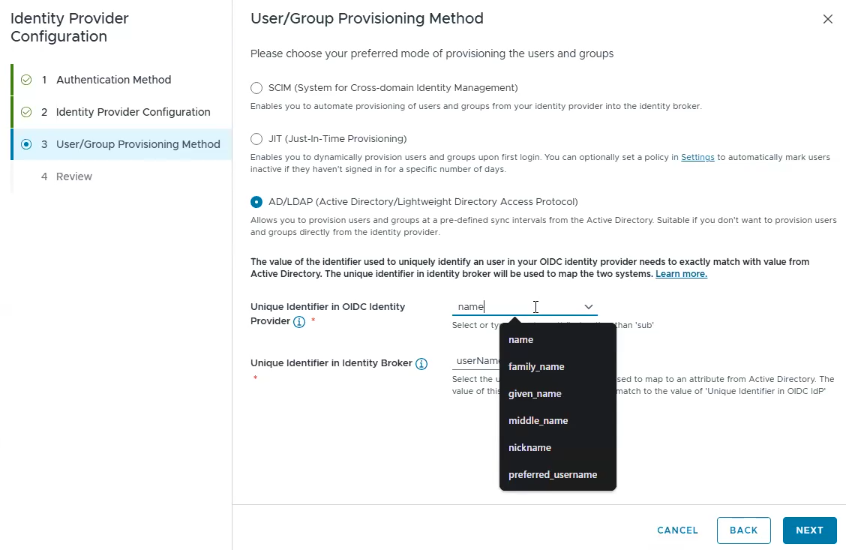Open the Learn more link
The width and height of the screenshot is (846, 550).
point(681,274)
